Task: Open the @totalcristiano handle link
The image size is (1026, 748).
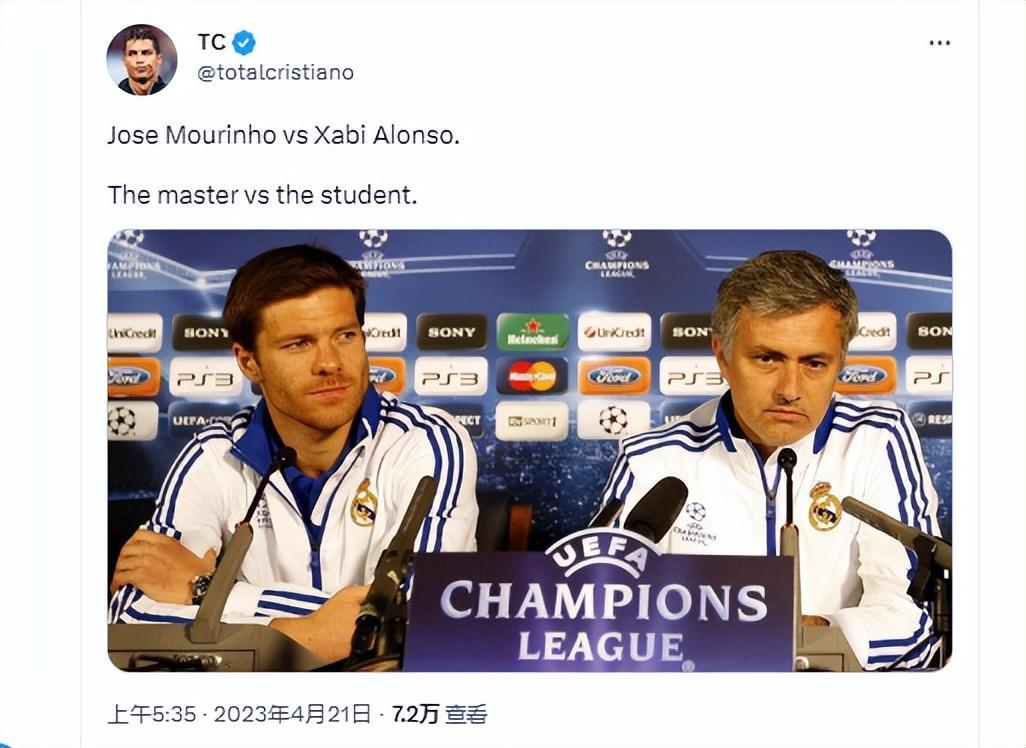Action: [275, 72]
